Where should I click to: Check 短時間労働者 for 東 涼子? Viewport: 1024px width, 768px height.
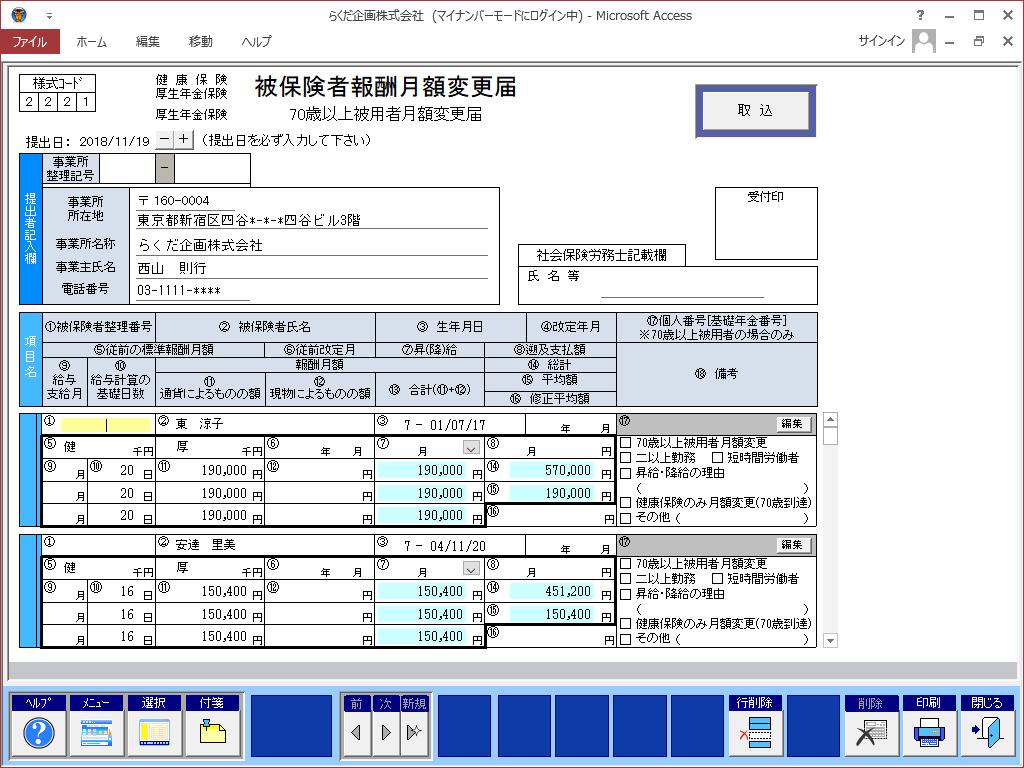click(x=717, y=458)
